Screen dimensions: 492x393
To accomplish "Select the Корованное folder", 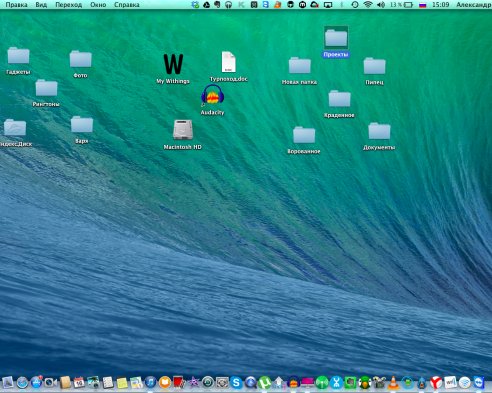I will (x=304, y=140).
